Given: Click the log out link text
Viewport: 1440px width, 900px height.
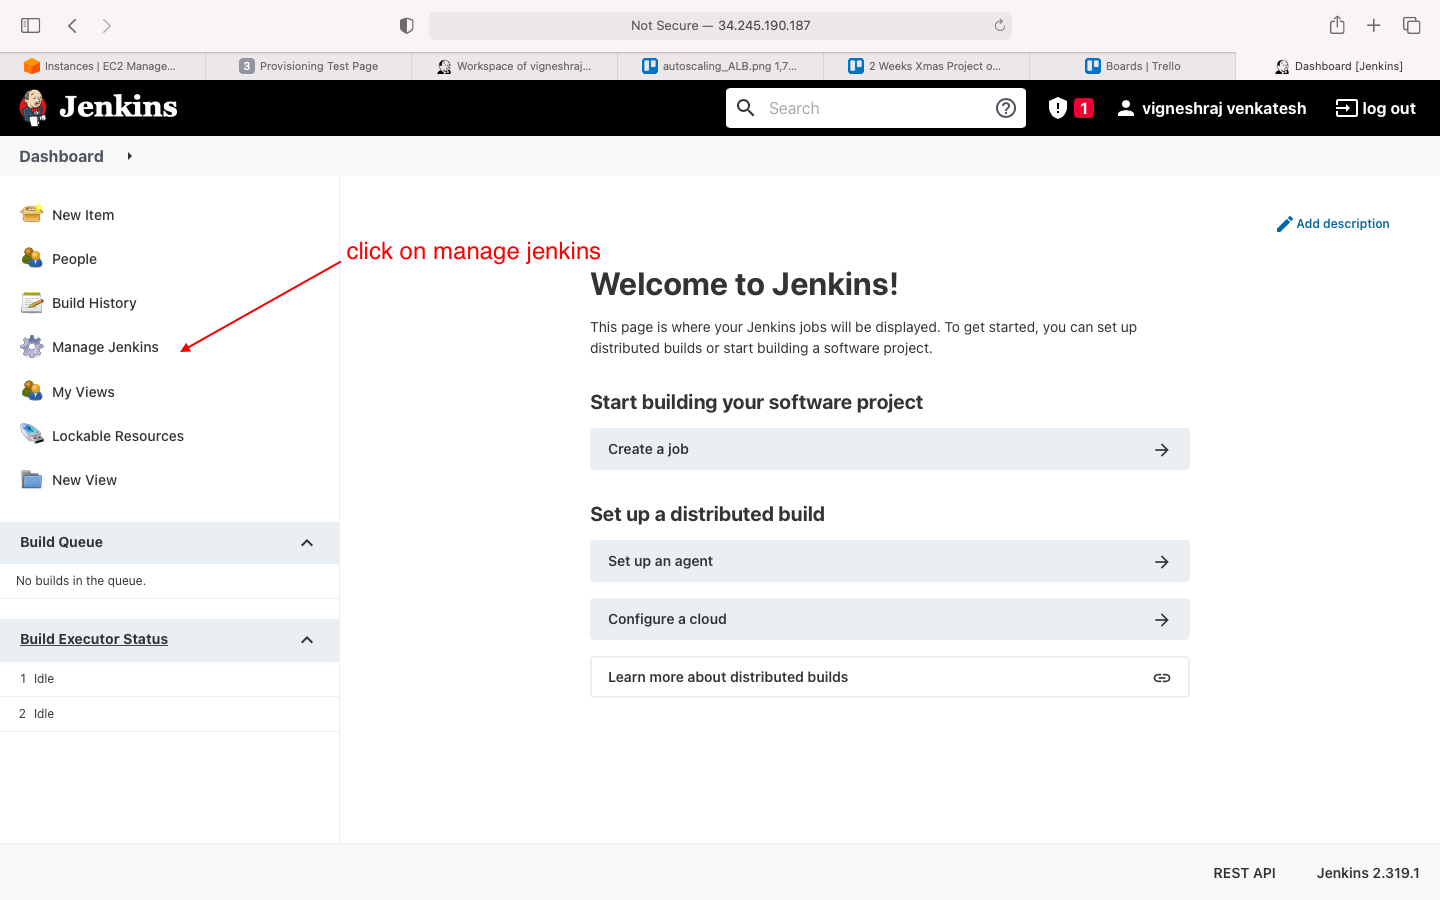Looking at the screenshot, I should 1389,108.
